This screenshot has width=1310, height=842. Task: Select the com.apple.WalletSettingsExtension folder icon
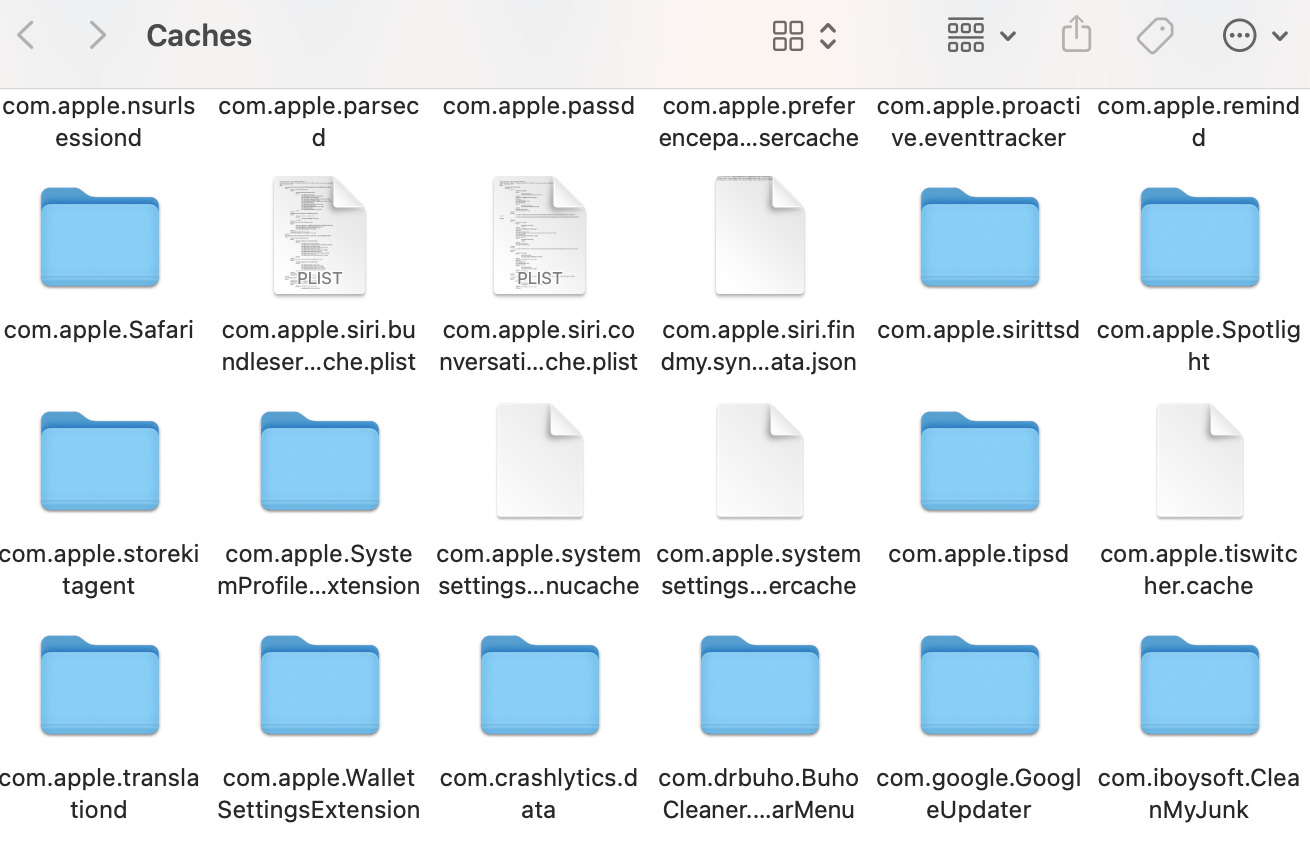pos(319,685)
